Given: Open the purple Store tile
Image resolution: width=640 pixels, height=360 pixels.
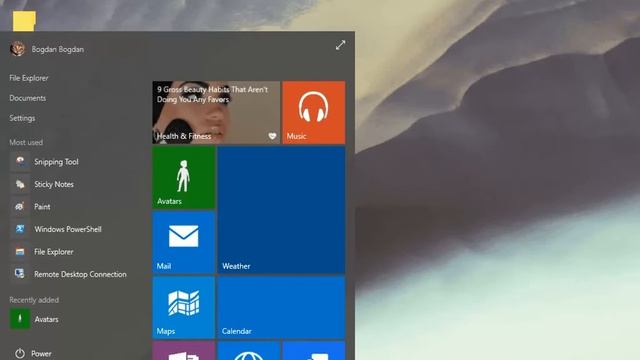Looking at the screenshot, I should pos(184,351).
